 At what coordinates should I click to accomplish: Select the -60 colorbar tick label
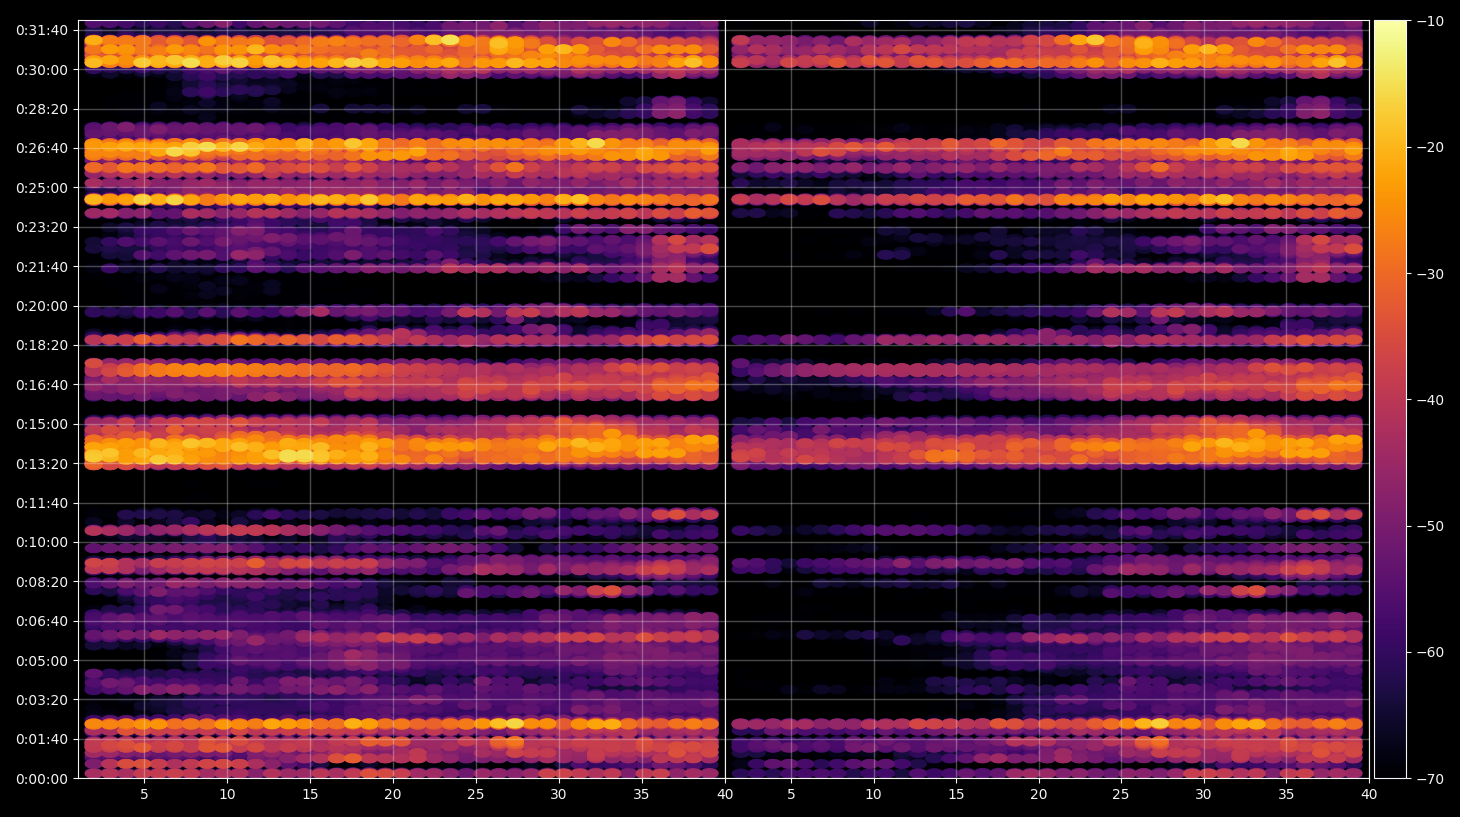[1430, 652]
